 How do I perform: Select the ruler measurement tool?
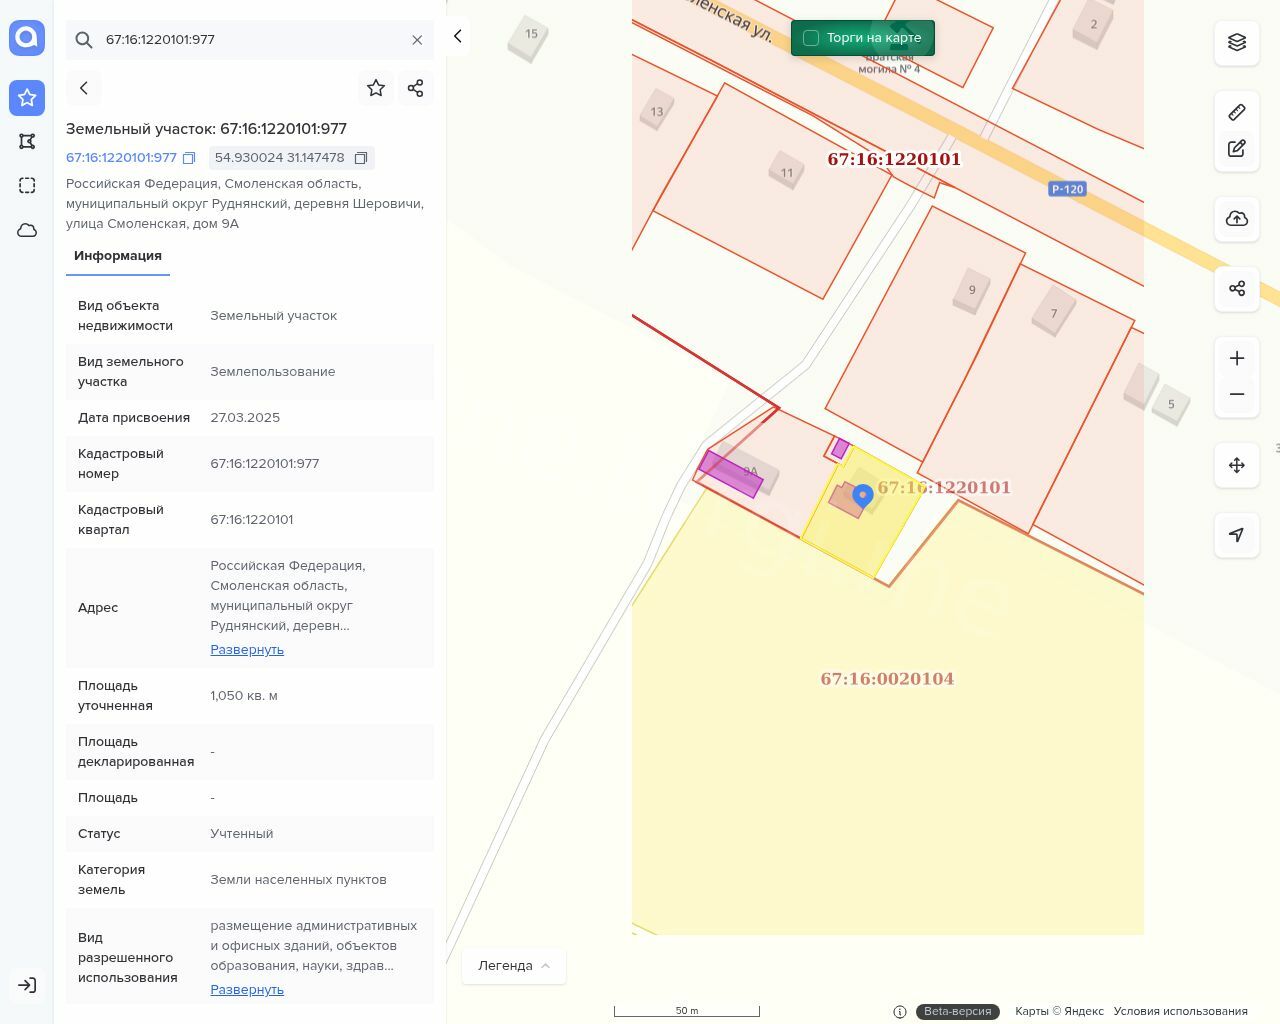tap(1236, 112)
